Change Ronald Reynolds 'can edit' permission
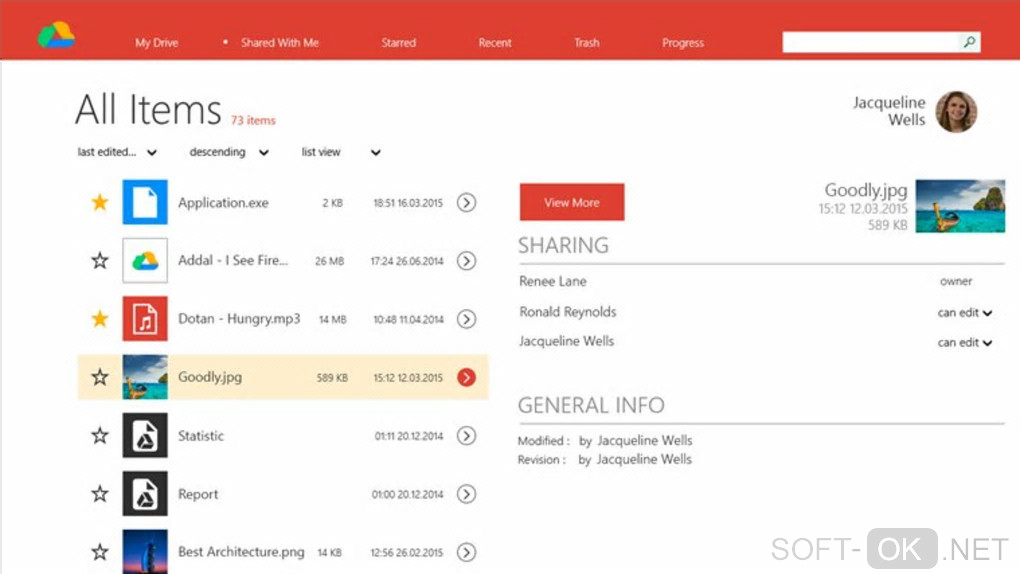Screen dimensions: 1020x574 point(965,313)
